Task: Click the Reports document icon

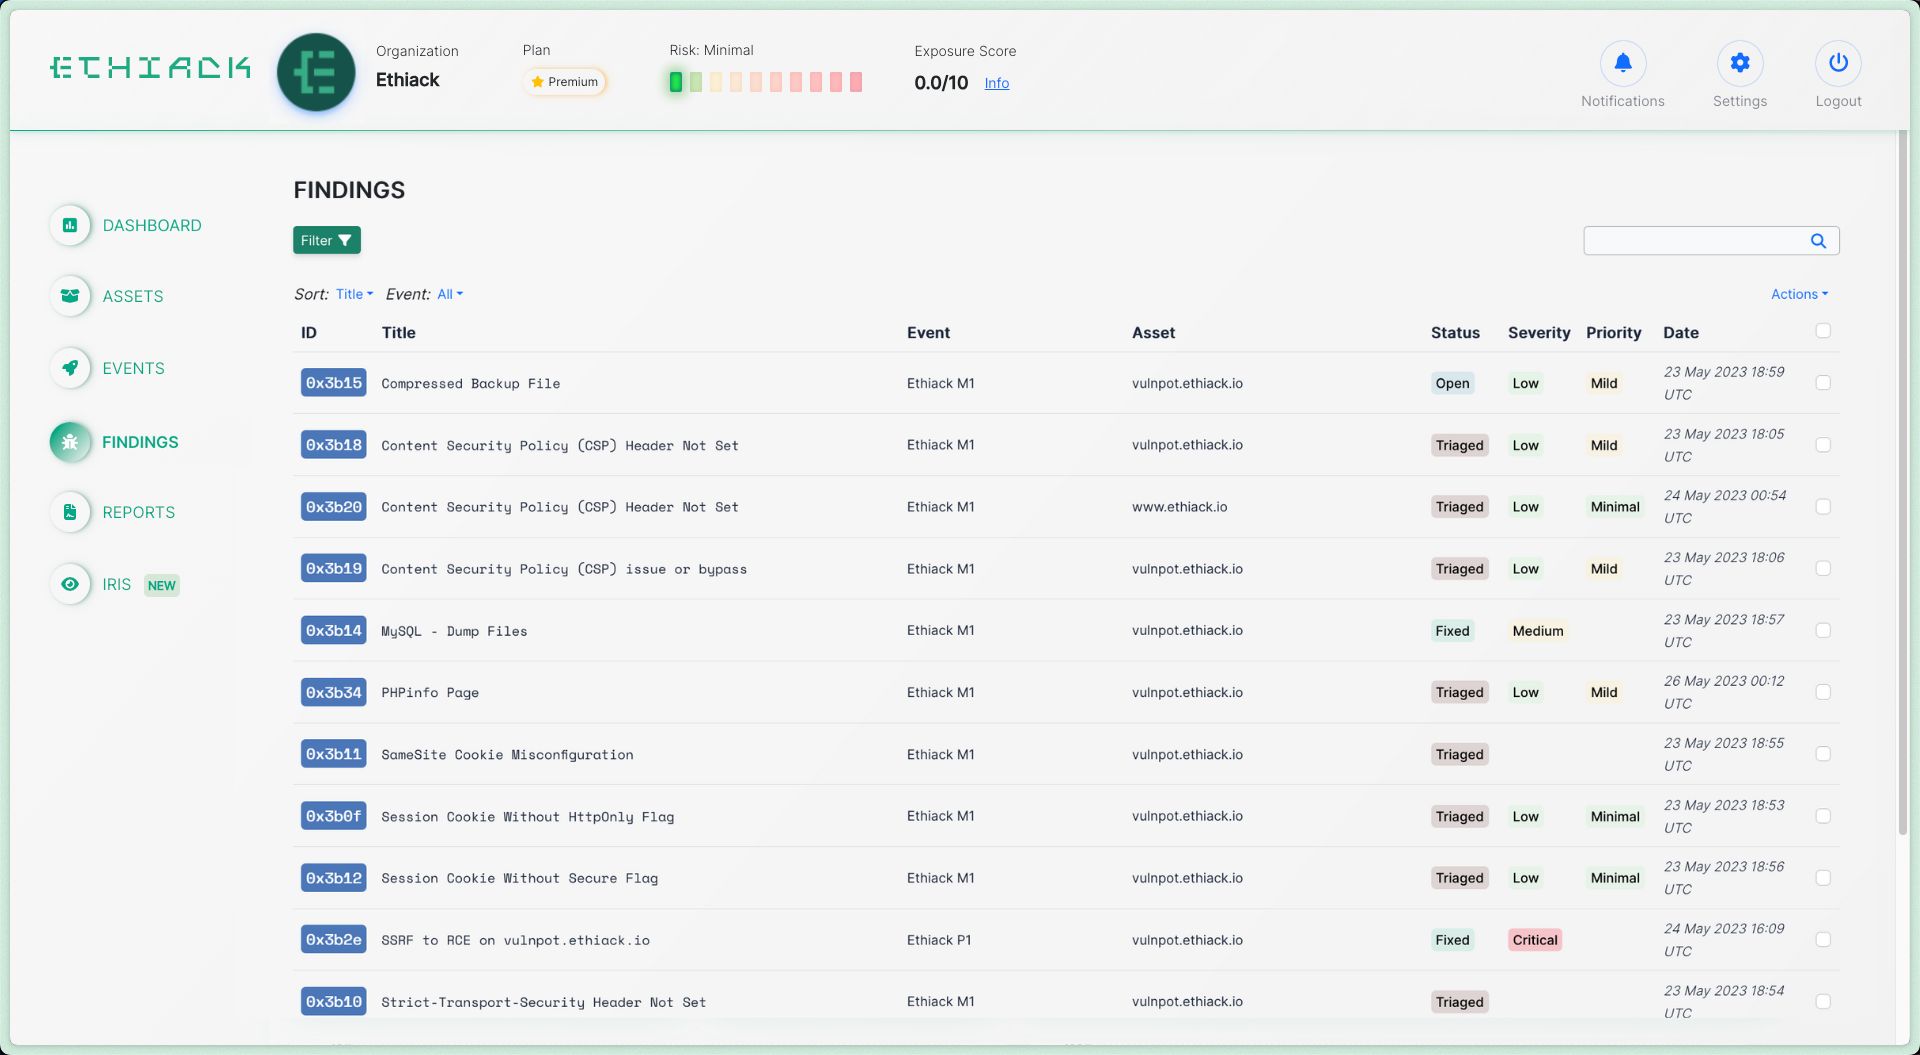Action: coord(70,512)
